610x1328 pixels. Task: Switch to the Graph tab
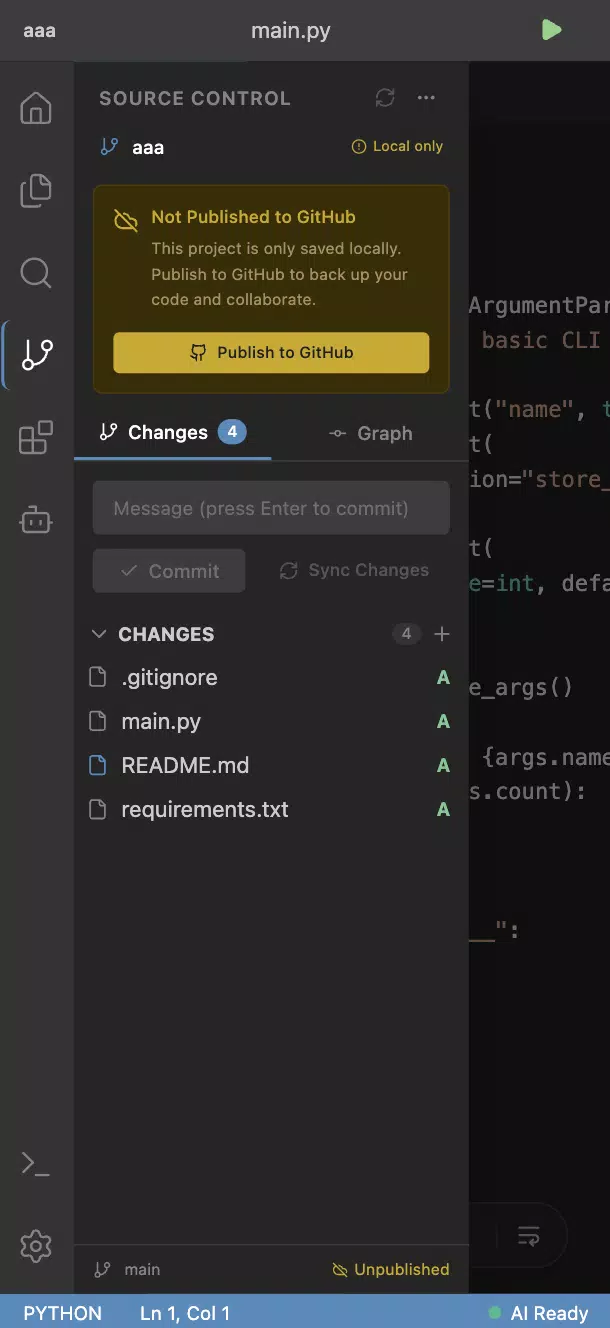[370, 433]
